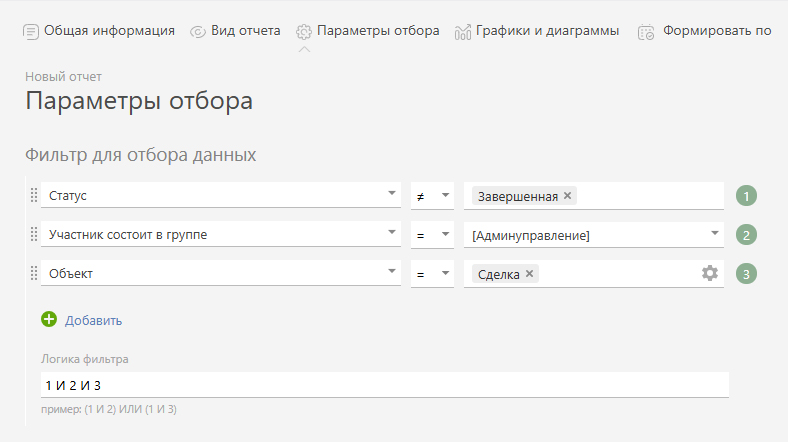Click the Новый отчет breadcrumb text
The width and height of the screenshot is (788, 442).
click(x=63, y=77)
